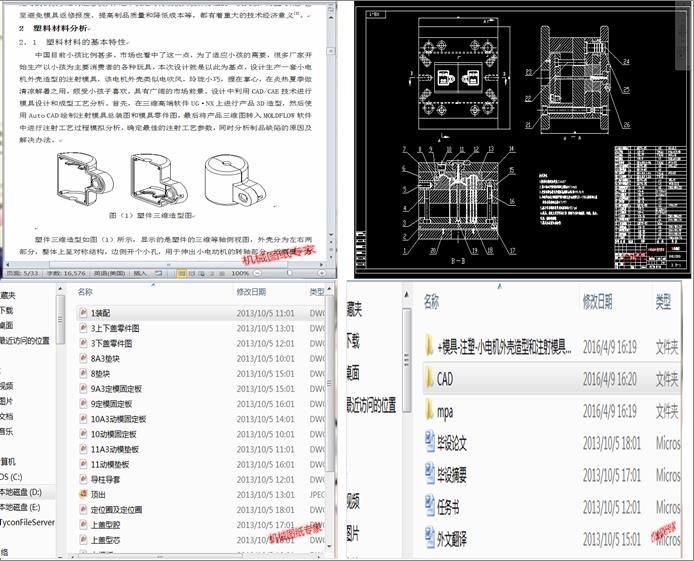Switch to Web Layout view in Word status bar
Viewport: 694px width, 561px height.
pos(202,273)
